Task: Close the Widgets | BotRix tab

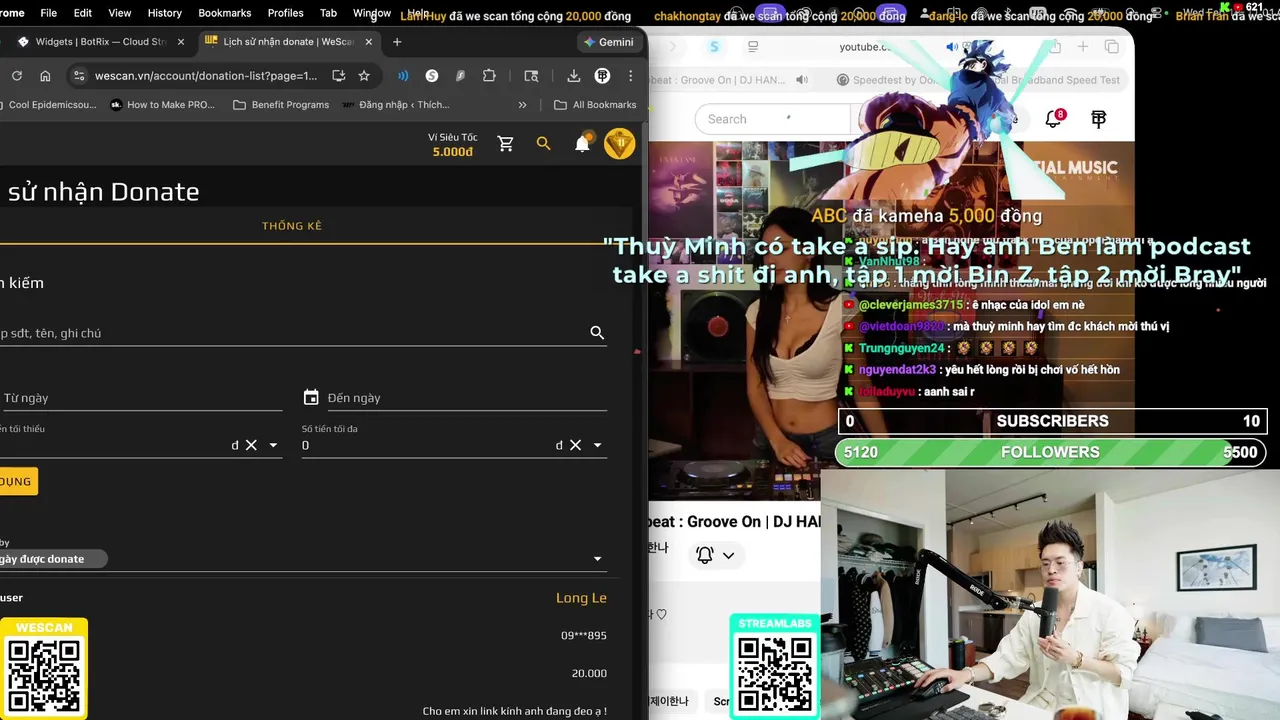Action: click(181, 42)
